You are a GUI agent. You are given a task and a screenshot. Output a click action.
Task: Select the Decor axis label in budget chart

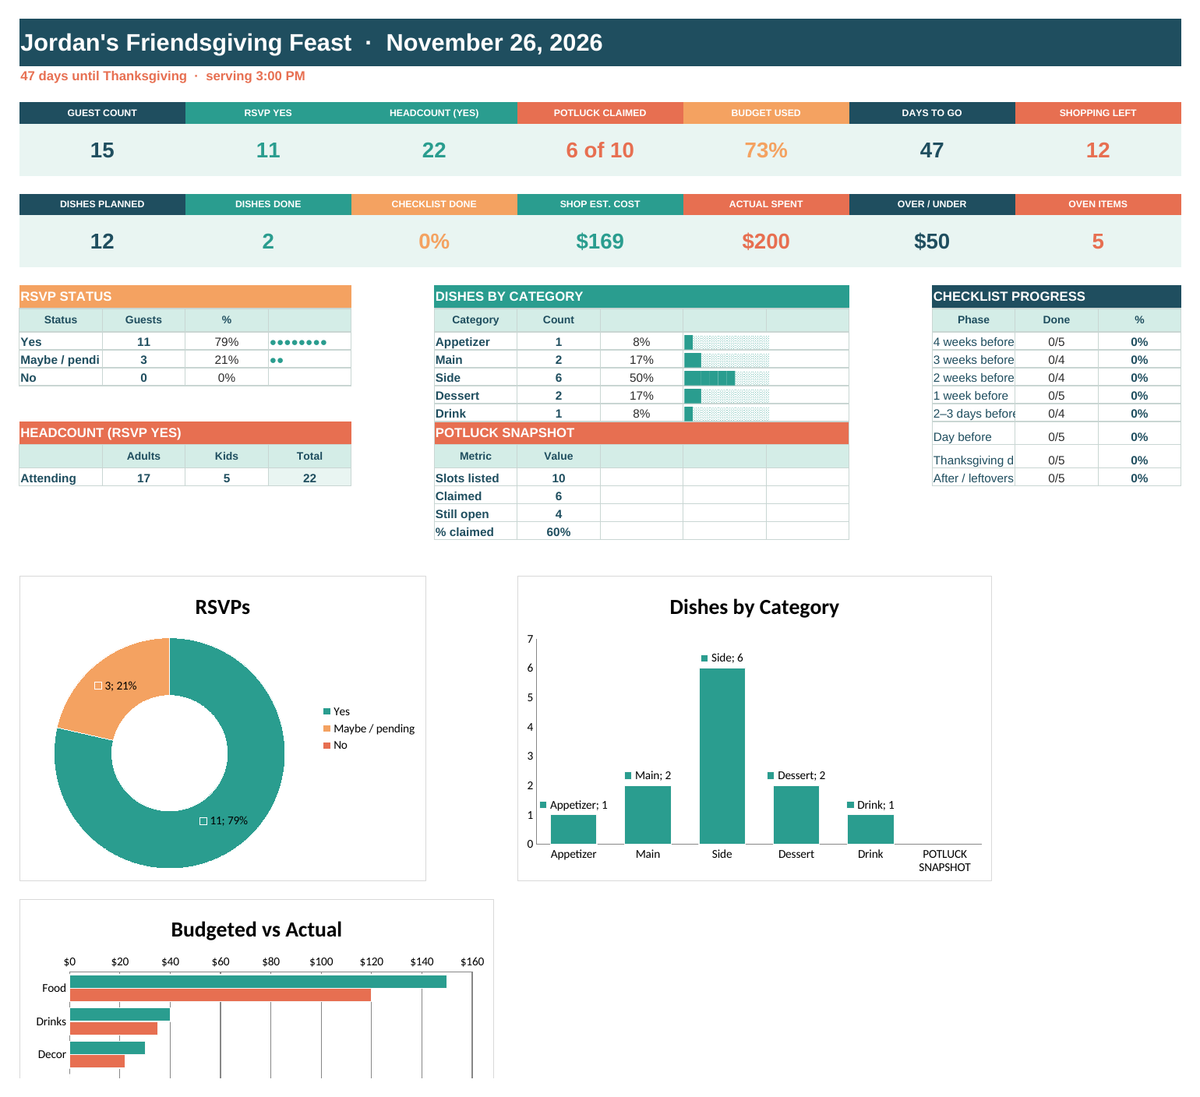pos(52,1055)
